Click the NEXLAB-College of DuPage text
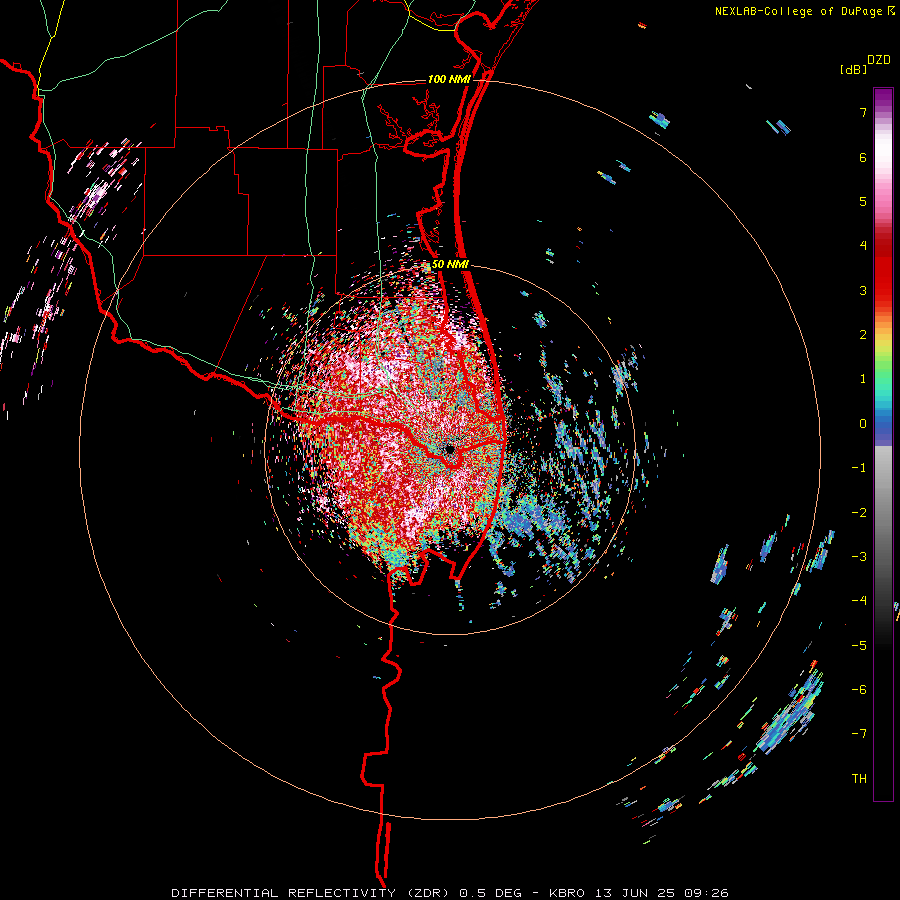Viewport: 900px width, 900px height. click(798, 11)
